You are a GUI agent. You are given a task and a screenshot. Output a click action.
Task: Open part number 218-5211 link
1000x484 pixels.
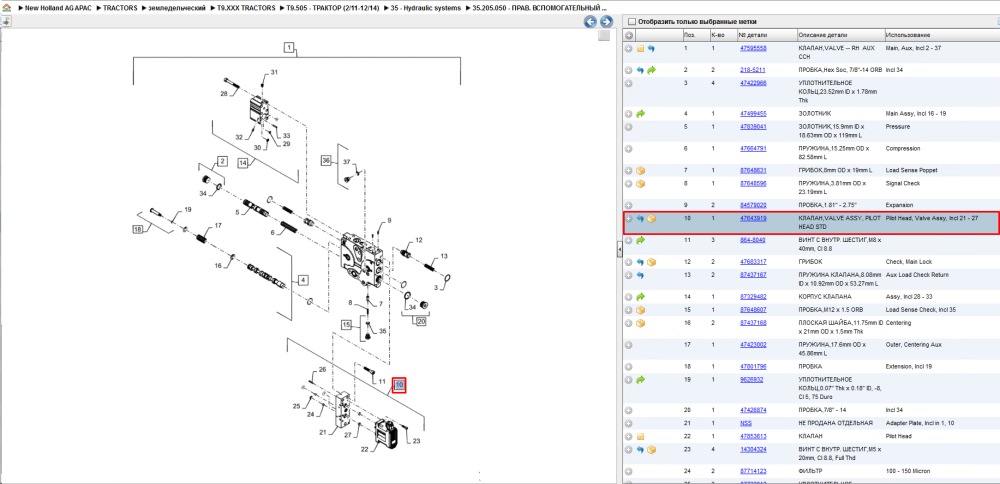point(753,70)
